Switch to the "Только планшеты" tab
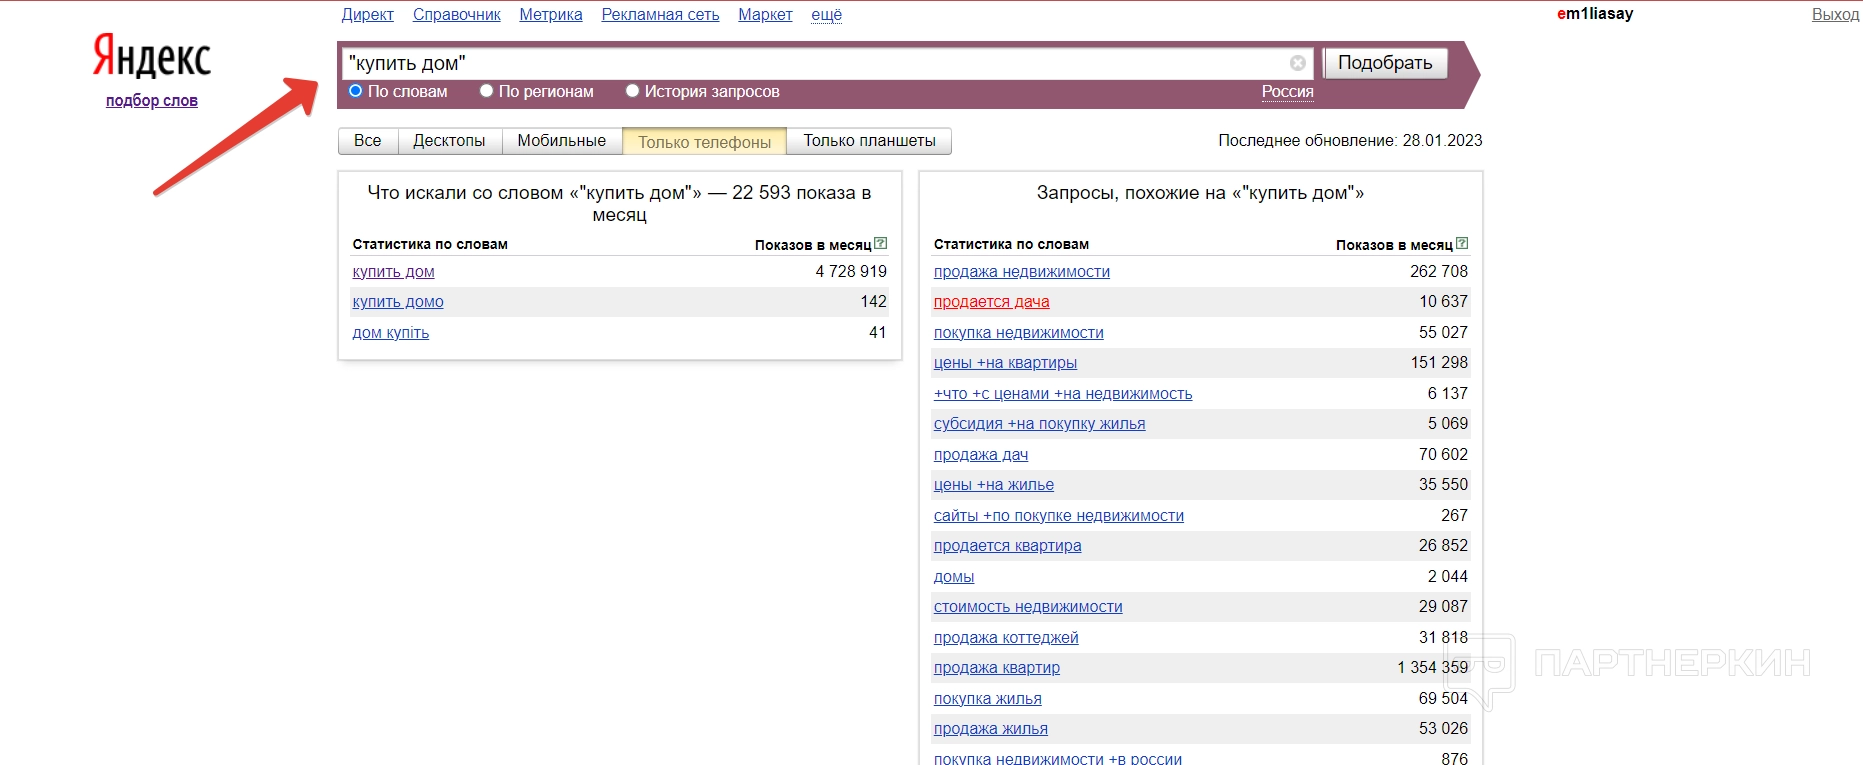This screenshot has height=765, width=1863. [869, 141]
